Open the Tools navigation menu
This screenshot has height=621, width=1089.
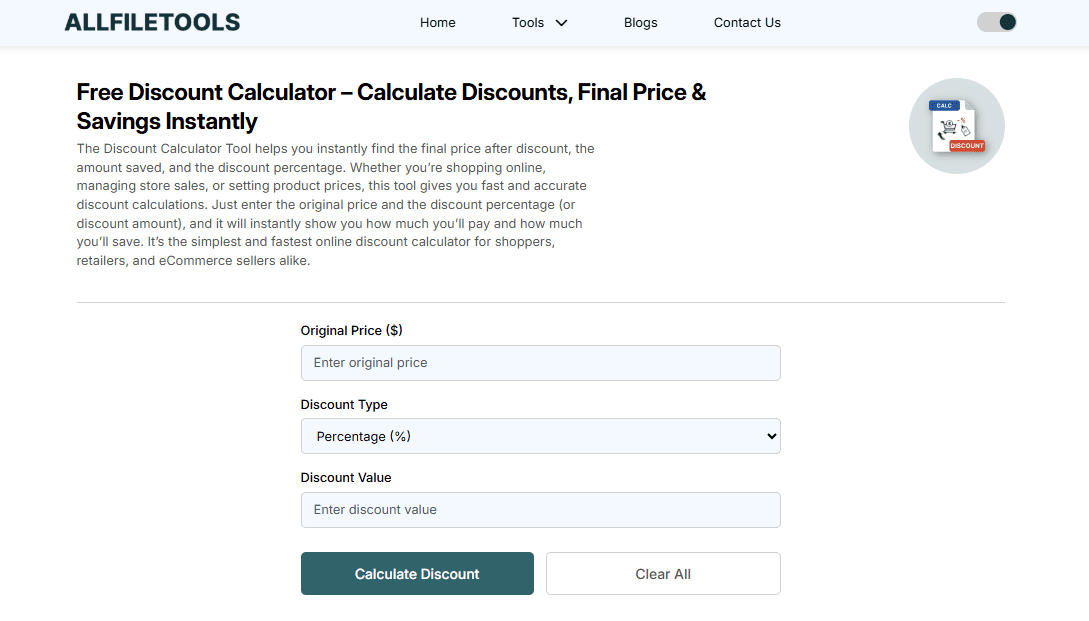[528, 23]
